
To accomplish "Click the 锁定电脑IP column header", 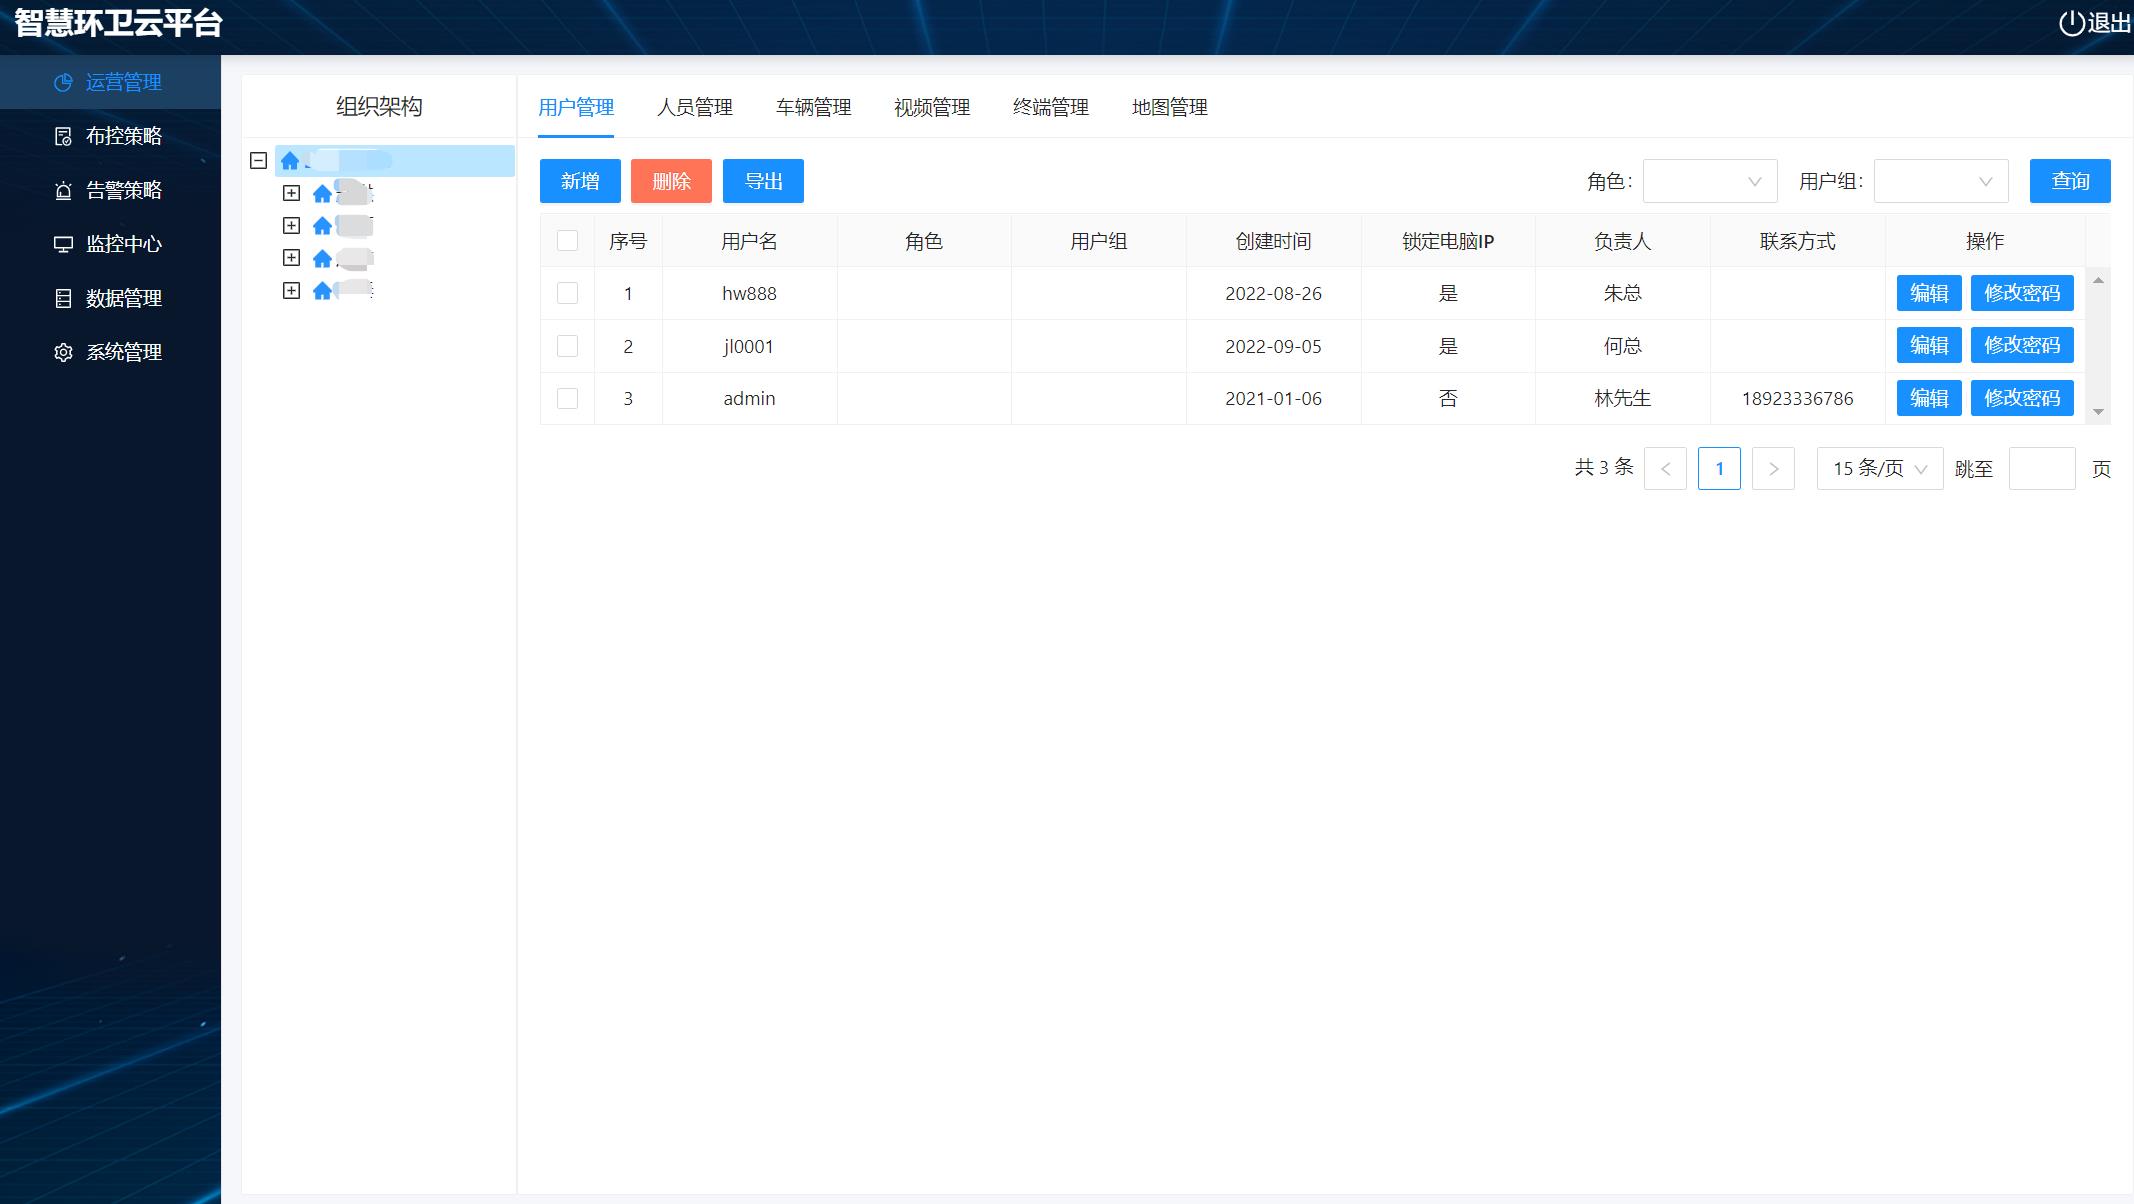I will 1448,241.
